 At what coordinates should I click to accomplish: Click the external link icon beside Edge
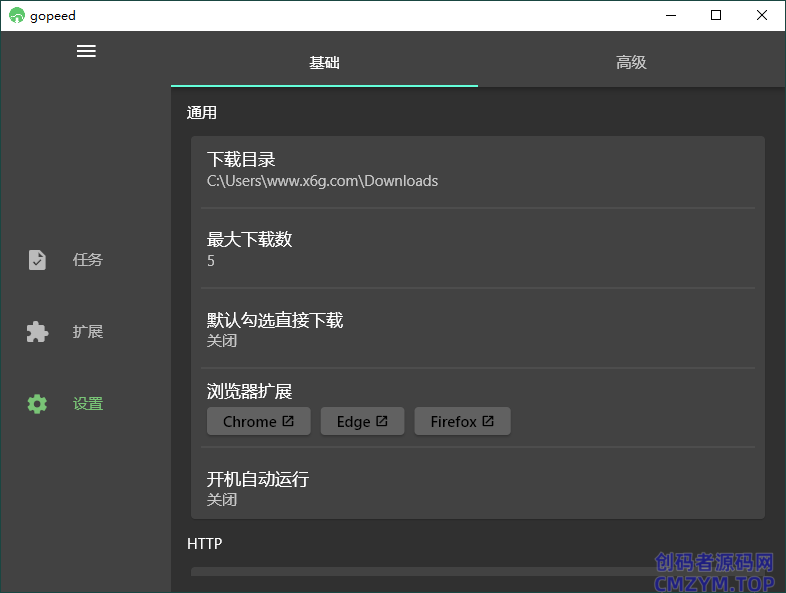[x=382, y=421]
